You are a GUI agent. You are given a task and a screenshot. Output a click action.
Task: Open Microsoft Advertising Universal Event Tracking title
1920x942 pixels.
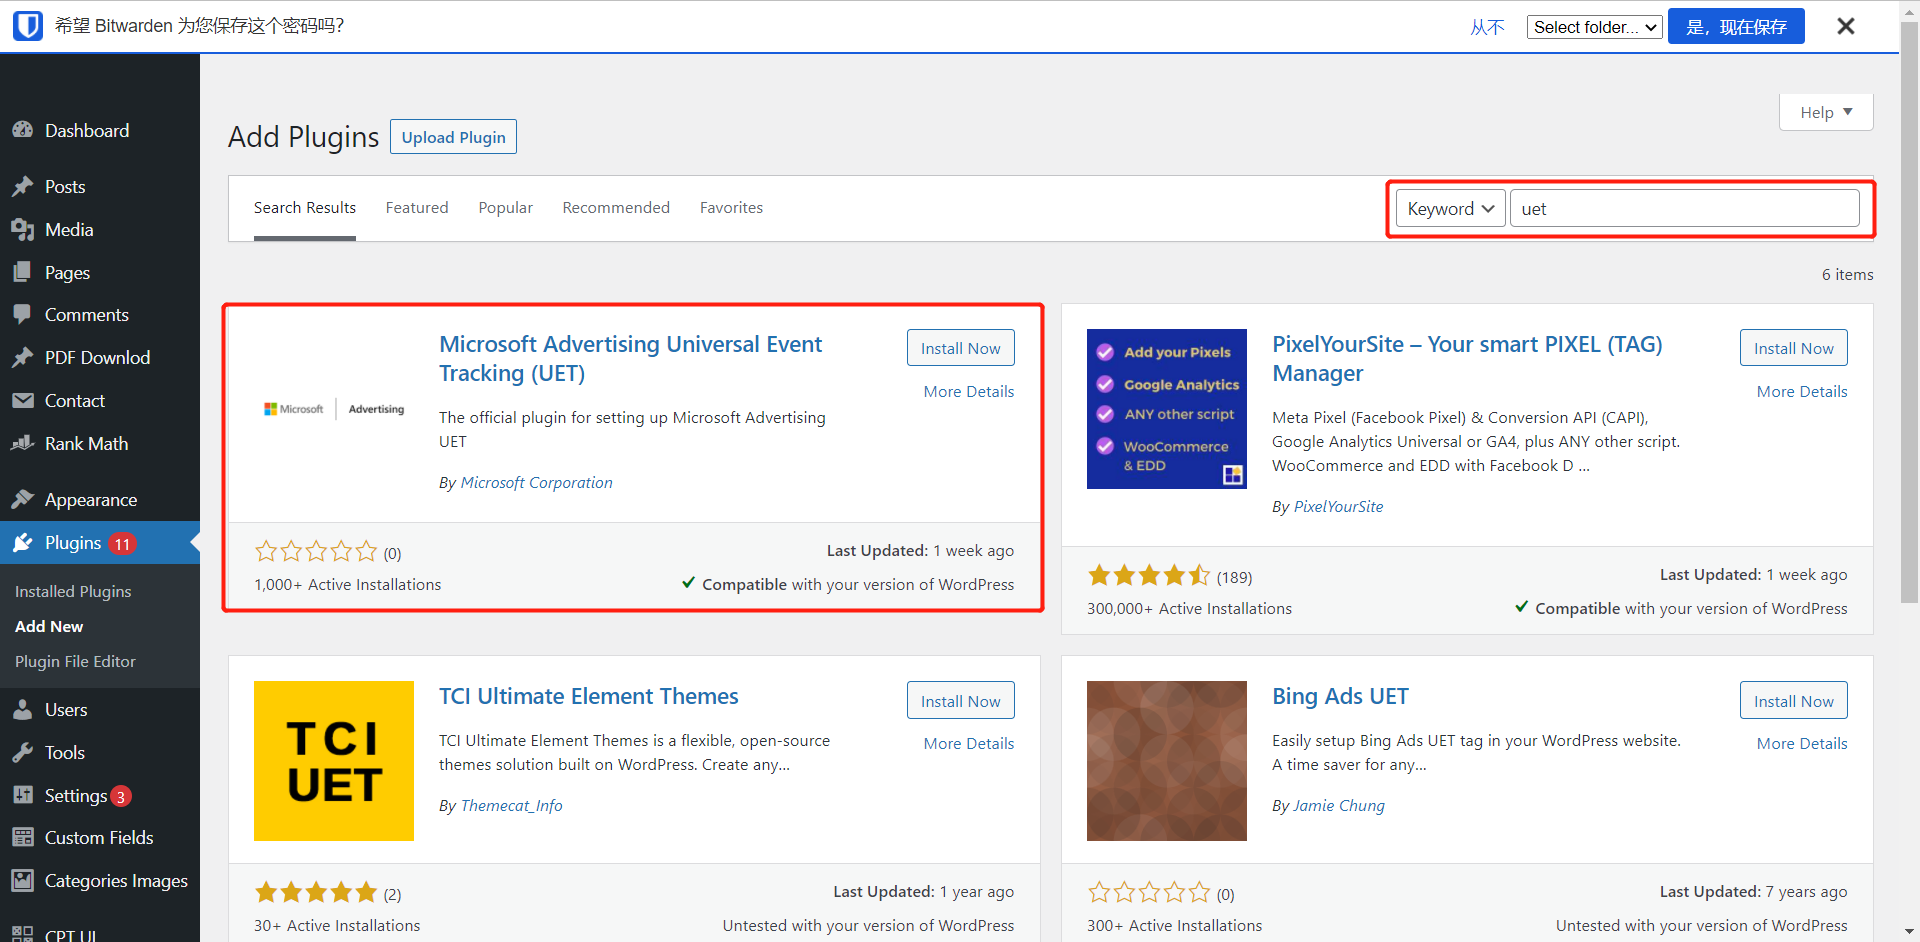(x=630, y=358)
